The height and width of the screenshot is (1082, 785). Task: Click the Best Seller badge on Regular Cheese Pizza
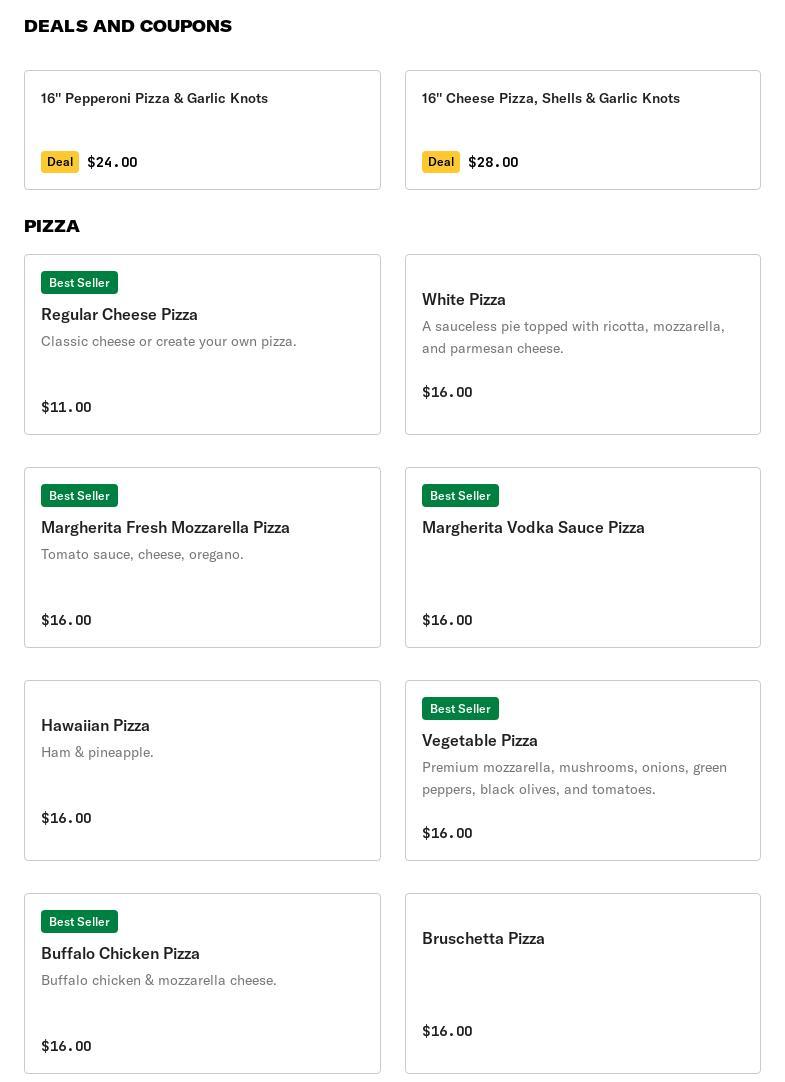[79, 283]
